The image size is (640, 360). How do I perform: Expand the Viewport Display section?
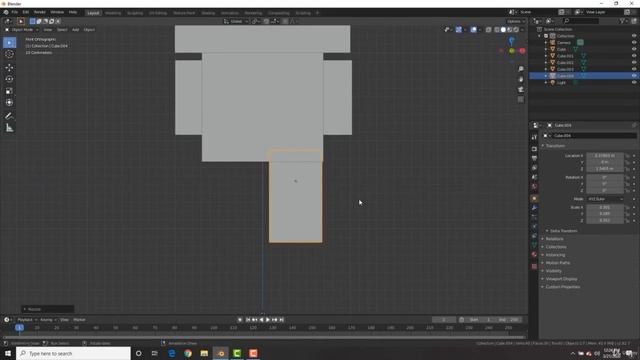[x=561, y=279]
